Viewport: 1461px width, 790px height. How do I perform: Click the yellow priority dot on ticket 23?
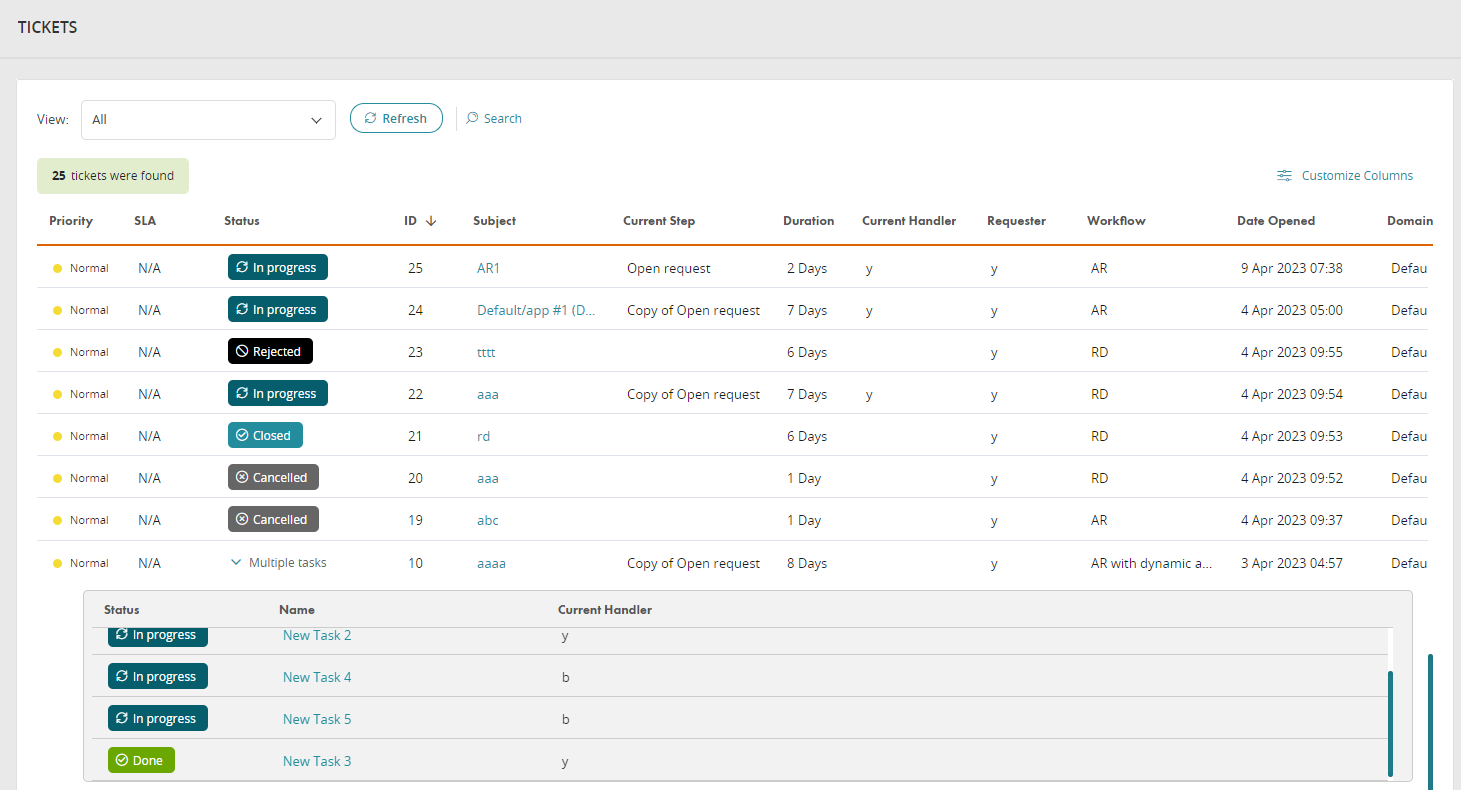(57, 352)
